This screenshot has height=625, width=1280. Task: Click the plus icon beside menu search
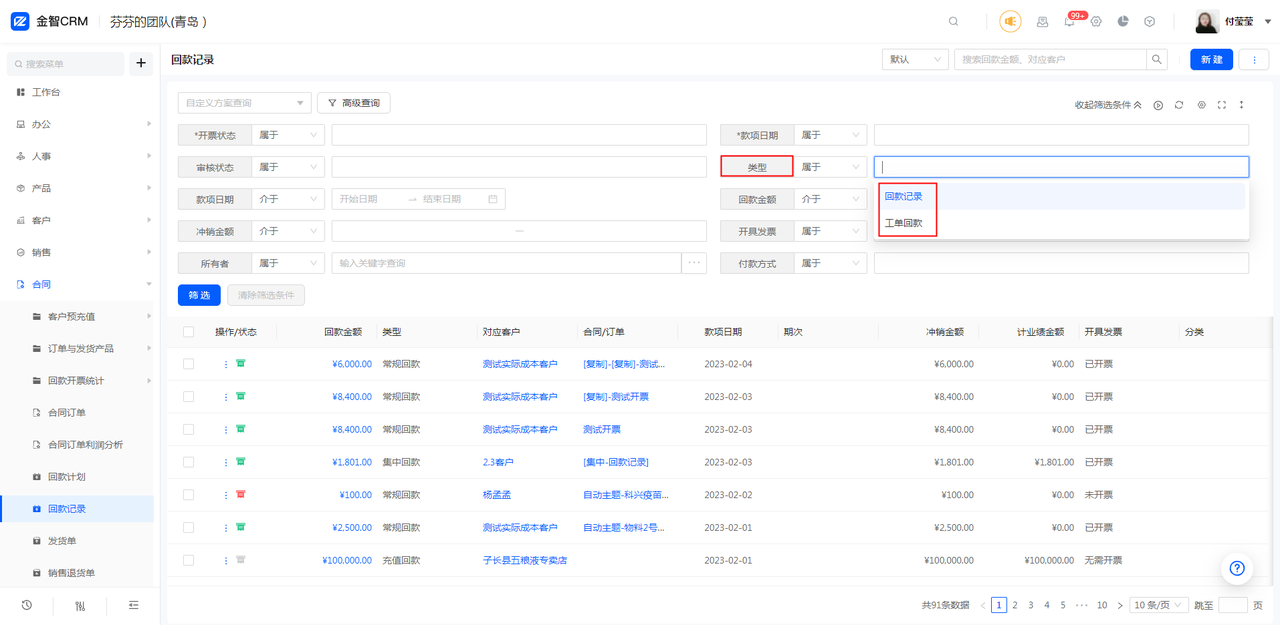pos(141,63)
